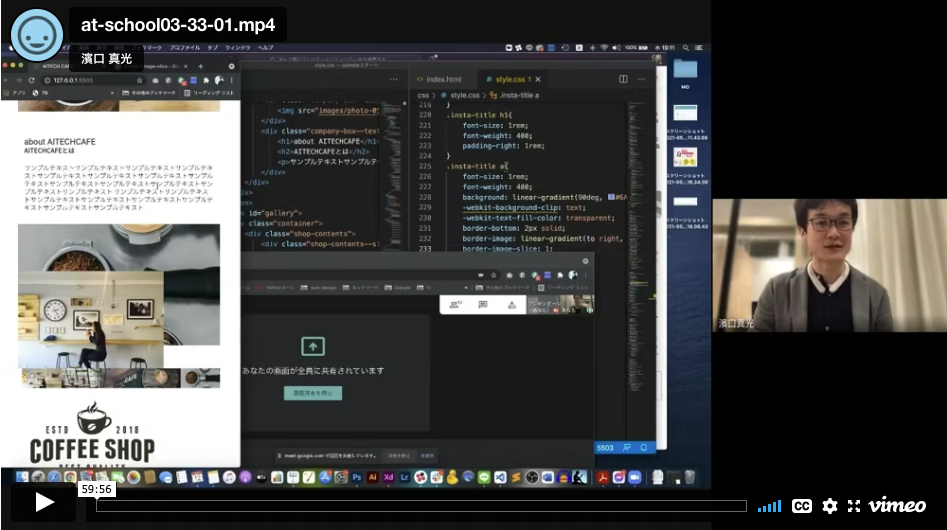Seek along the video progress bar

(420, 506)
